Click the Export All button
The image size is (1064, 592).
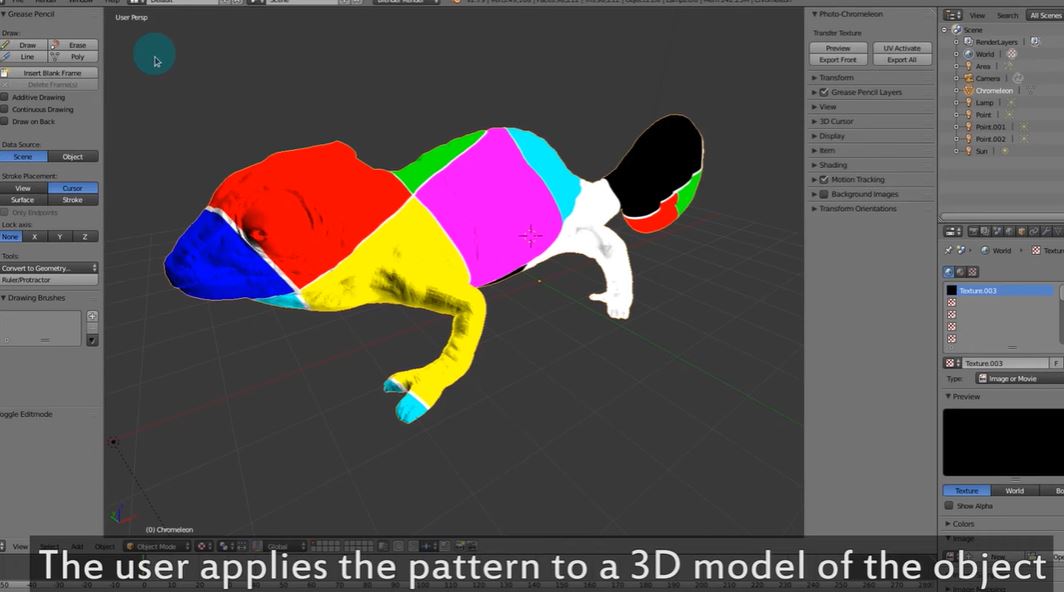tap(902, 60)
